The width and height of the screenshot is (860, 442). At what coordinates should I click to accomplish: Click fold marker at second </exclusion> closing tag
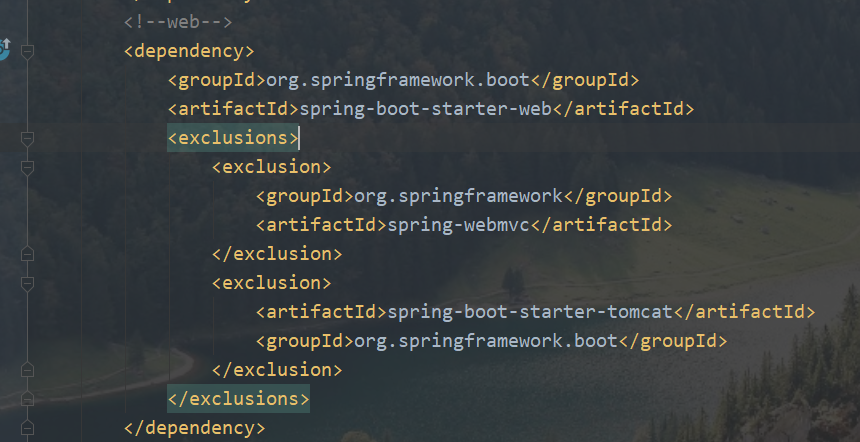coord(27,371)
